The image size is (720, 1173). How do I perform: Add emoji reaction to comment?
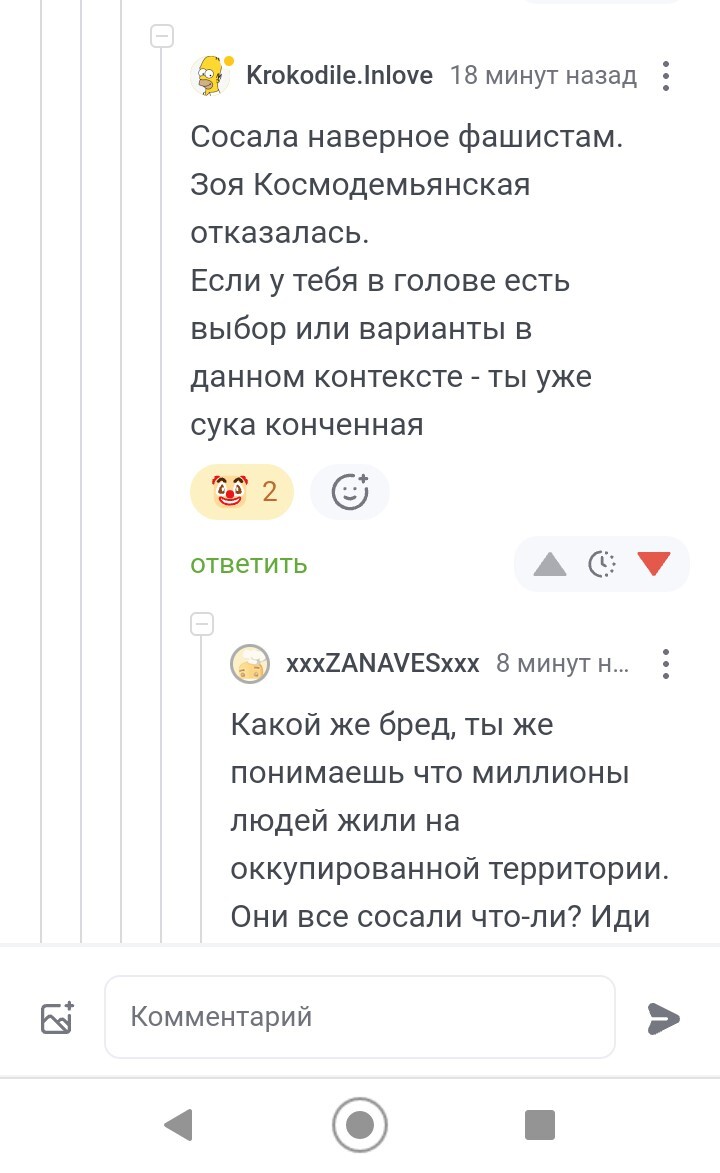349,492
